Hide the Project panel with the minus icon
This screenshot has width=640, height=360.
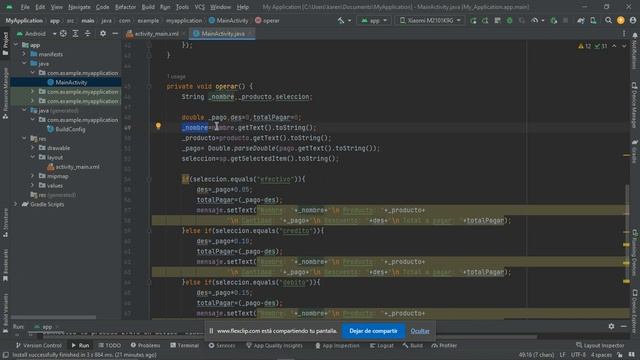tap(115, 34)
